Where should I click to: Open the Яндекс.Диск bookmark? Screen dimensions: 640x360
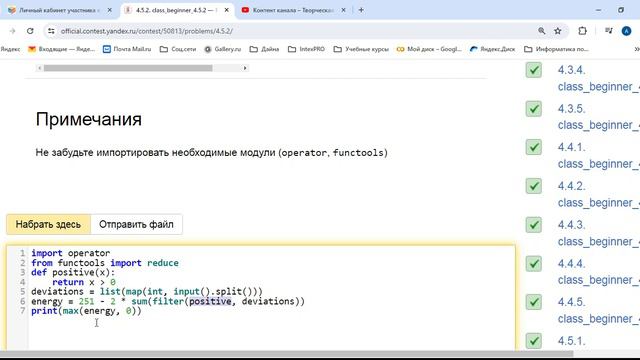click(x=492, y=49)
